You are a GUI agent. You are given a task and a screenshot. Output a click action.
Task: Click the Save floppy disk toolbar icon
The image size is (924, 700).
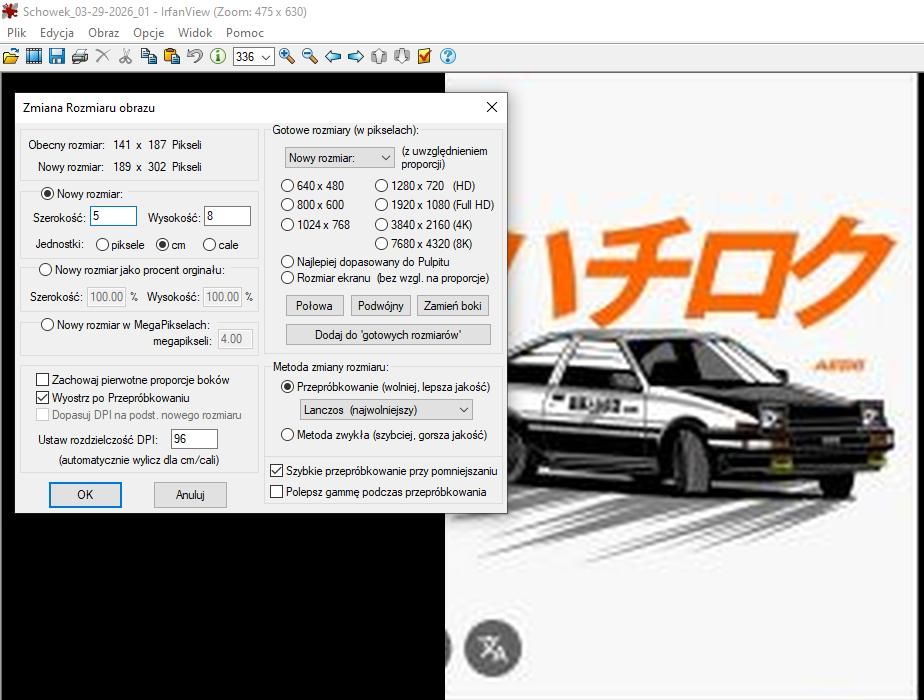(57, 57)
